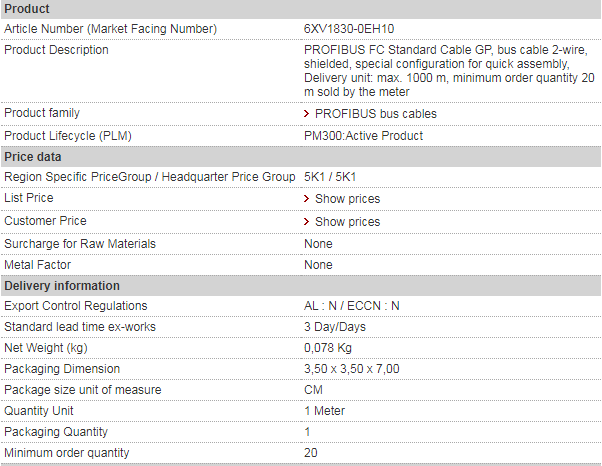Click the Net Weight 0,078 Kg value

click(x=327, y=348)
